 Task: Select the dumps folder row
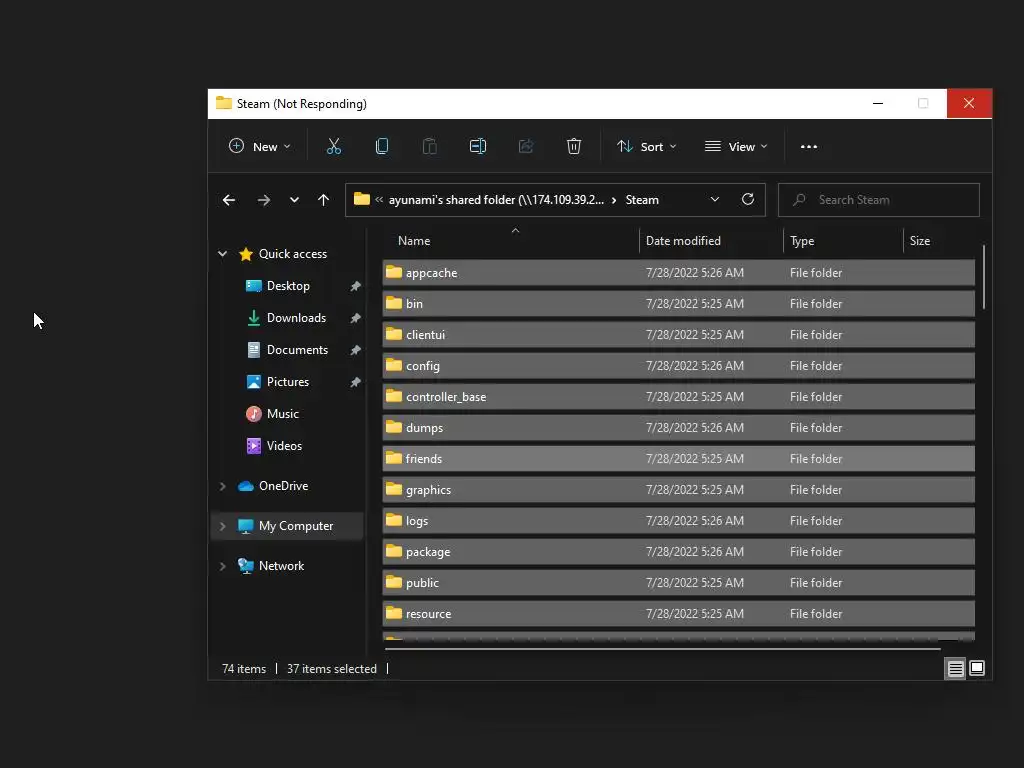[679, 428]
